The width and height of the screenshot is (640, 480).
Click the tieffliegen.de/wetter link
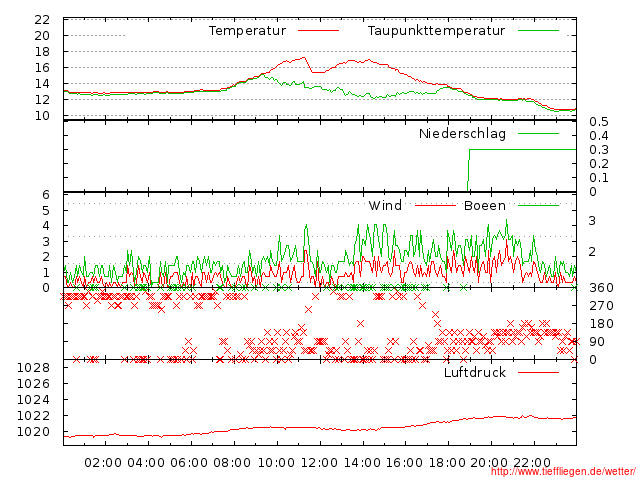[x=563, y=471]
